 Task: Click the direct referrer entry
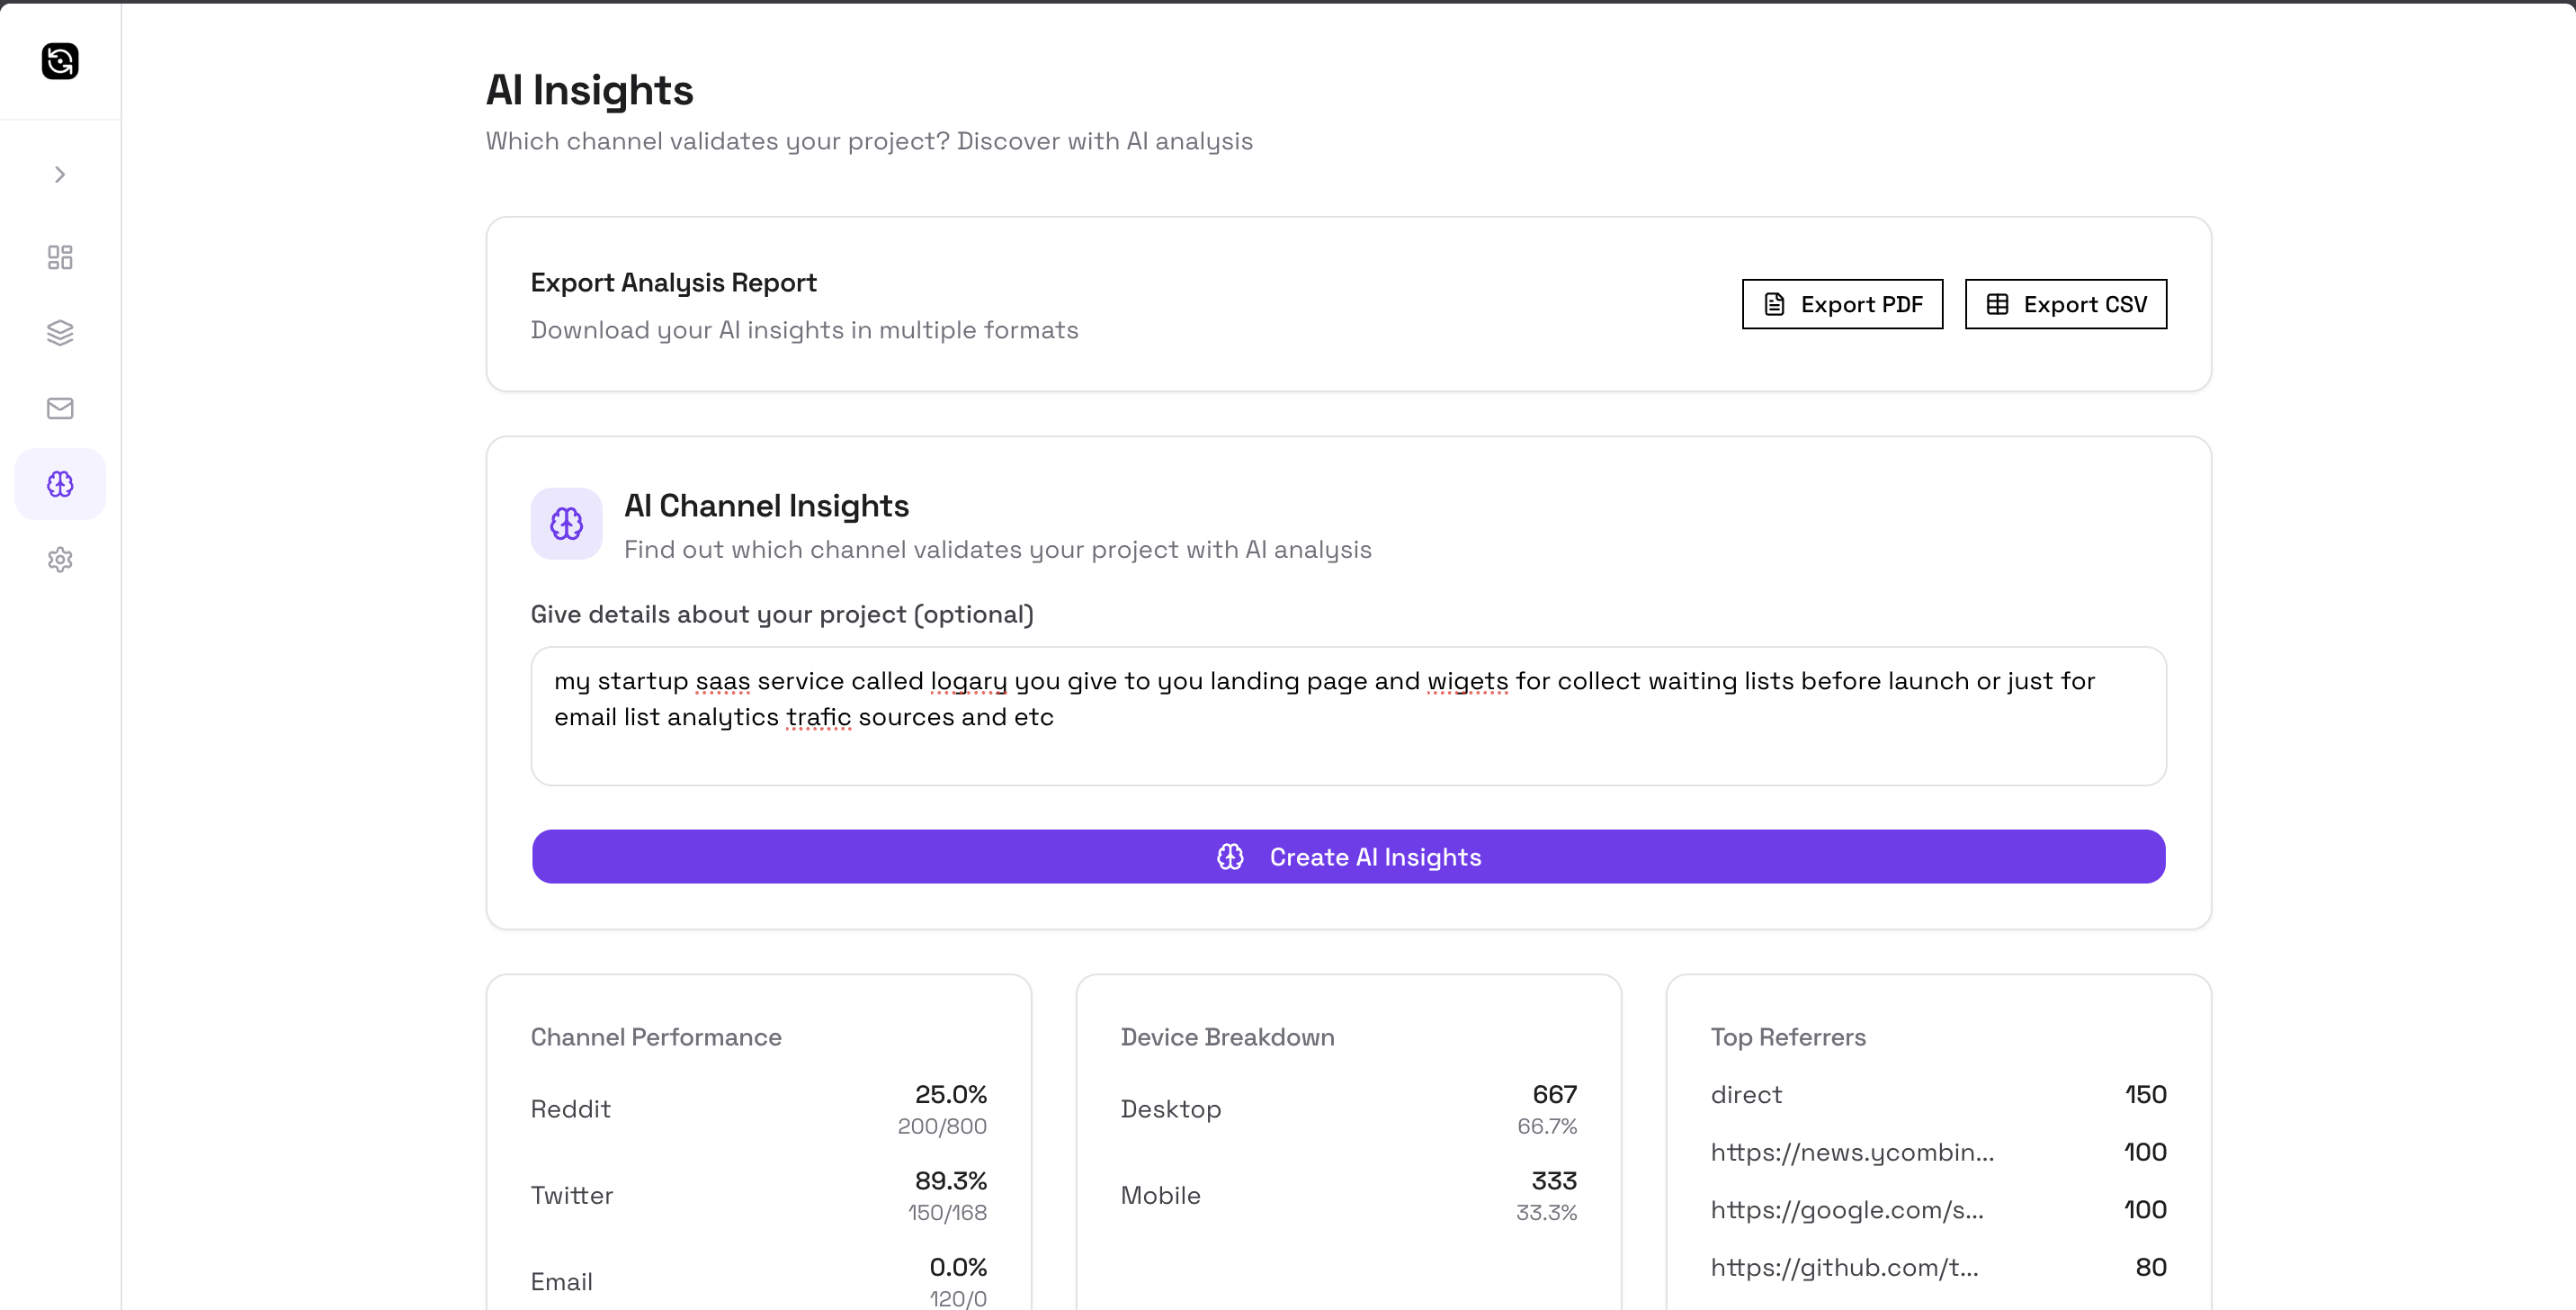1746,1094
